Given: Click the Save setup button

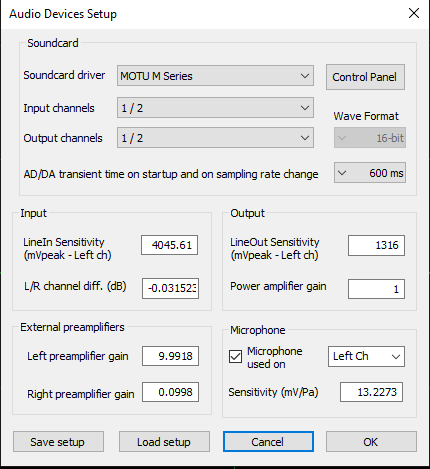Looking at the screenshot, I should tap(58, 442).
